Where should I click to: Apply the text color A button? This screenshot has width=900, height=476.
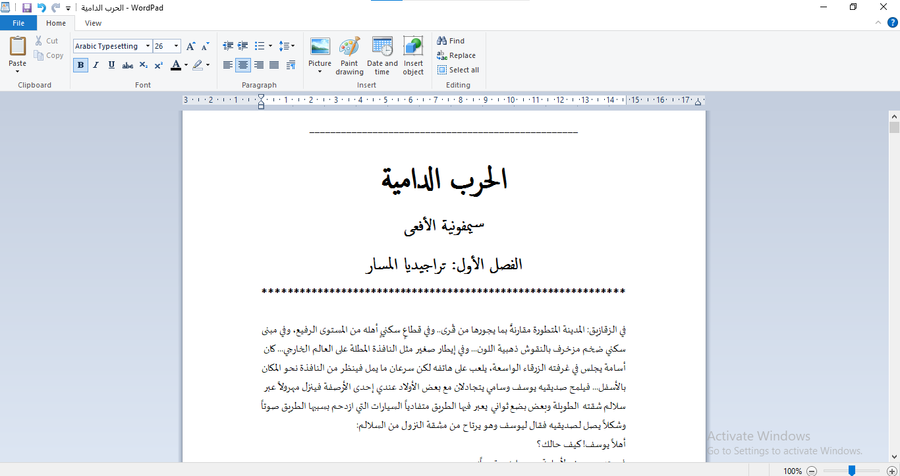[176, 65]
